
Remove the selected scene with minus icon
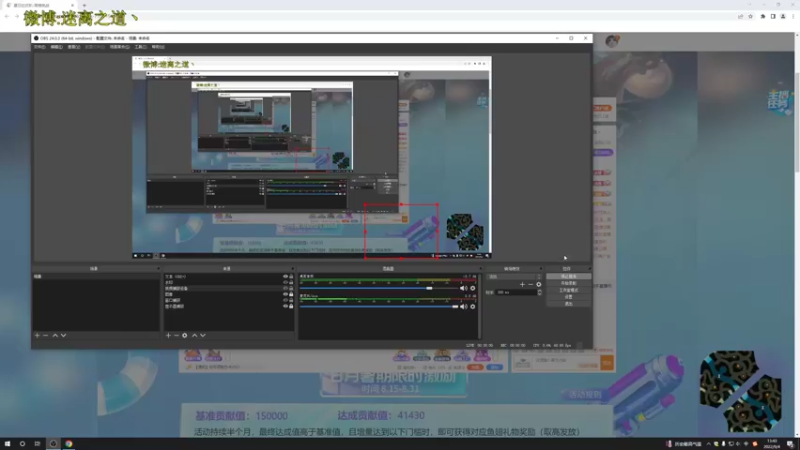(x=45, y=335)
